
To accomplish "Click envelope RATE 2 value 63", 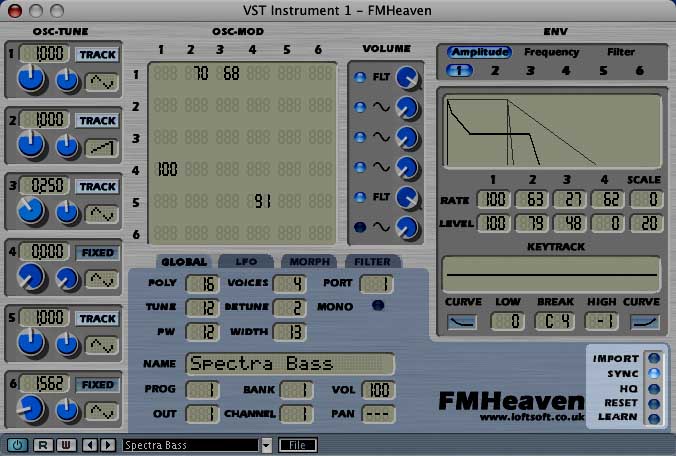I will [x=531, y=199].
